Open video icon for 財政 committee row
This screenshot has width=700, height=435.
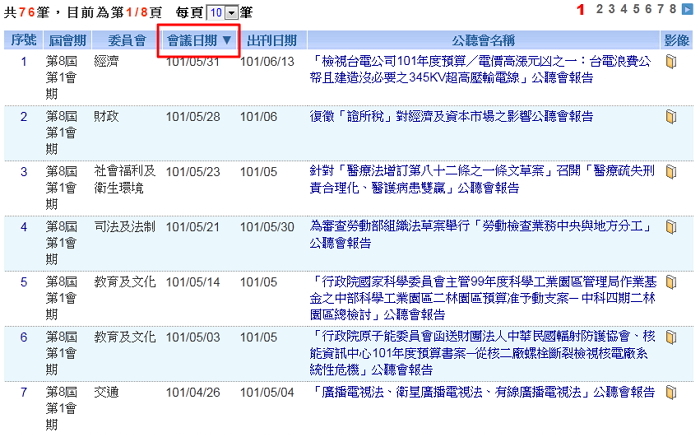tap(671, 117)
